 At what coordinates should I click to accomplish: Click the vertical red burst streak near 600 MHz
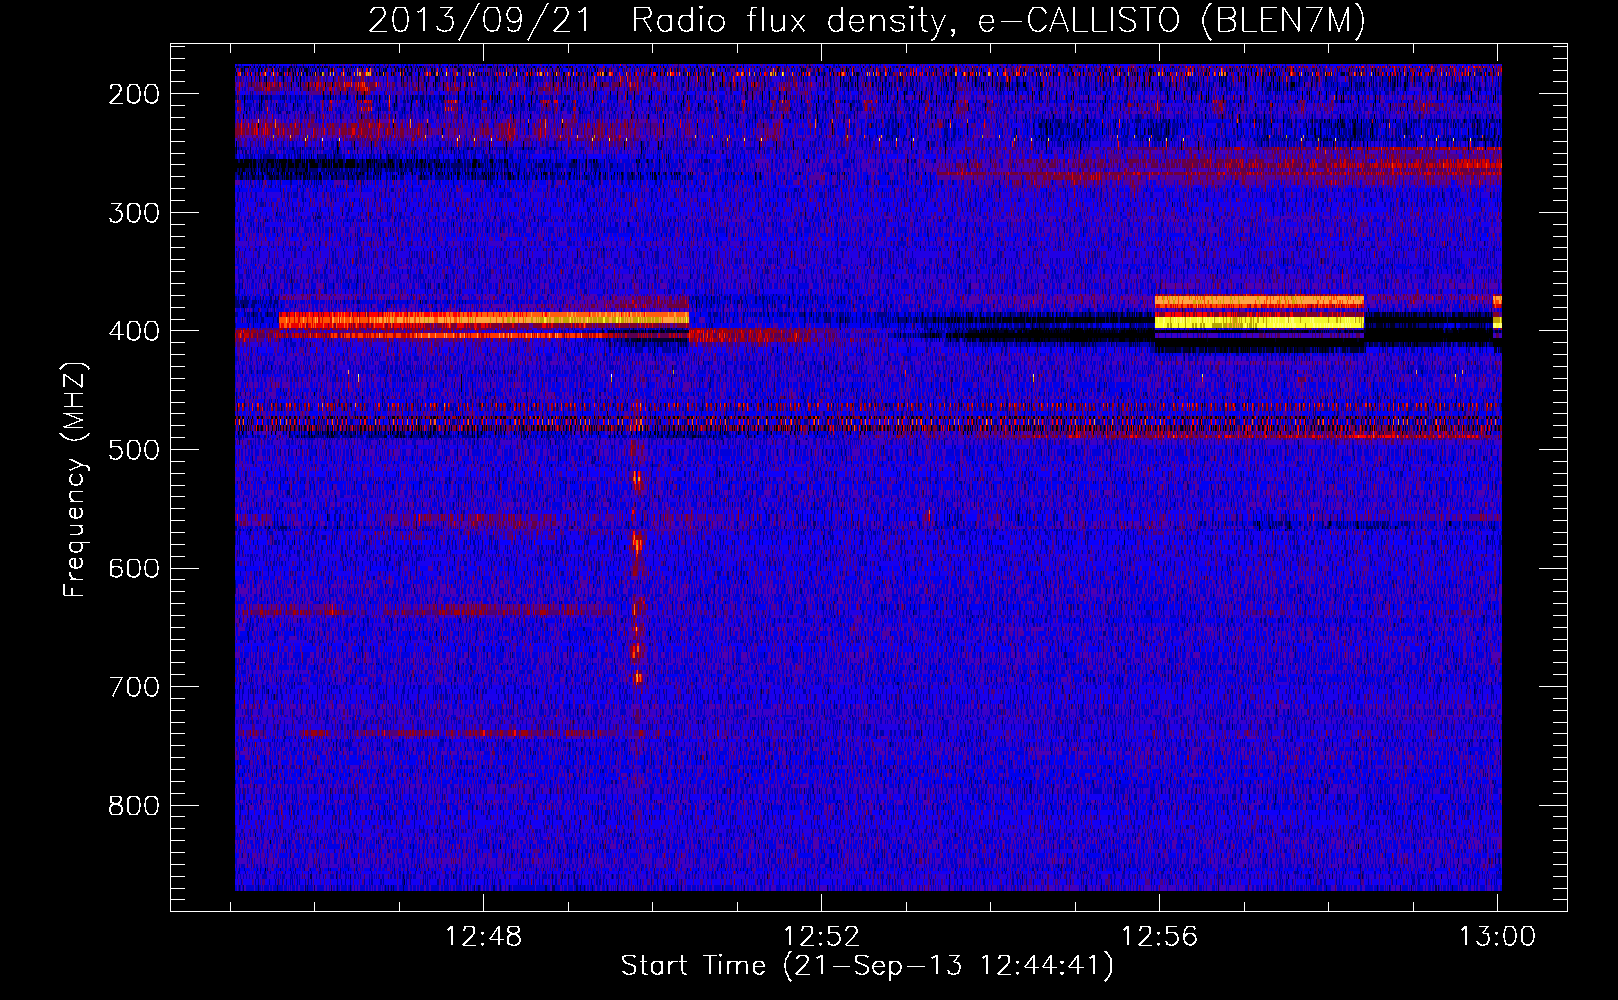(637, 580)
